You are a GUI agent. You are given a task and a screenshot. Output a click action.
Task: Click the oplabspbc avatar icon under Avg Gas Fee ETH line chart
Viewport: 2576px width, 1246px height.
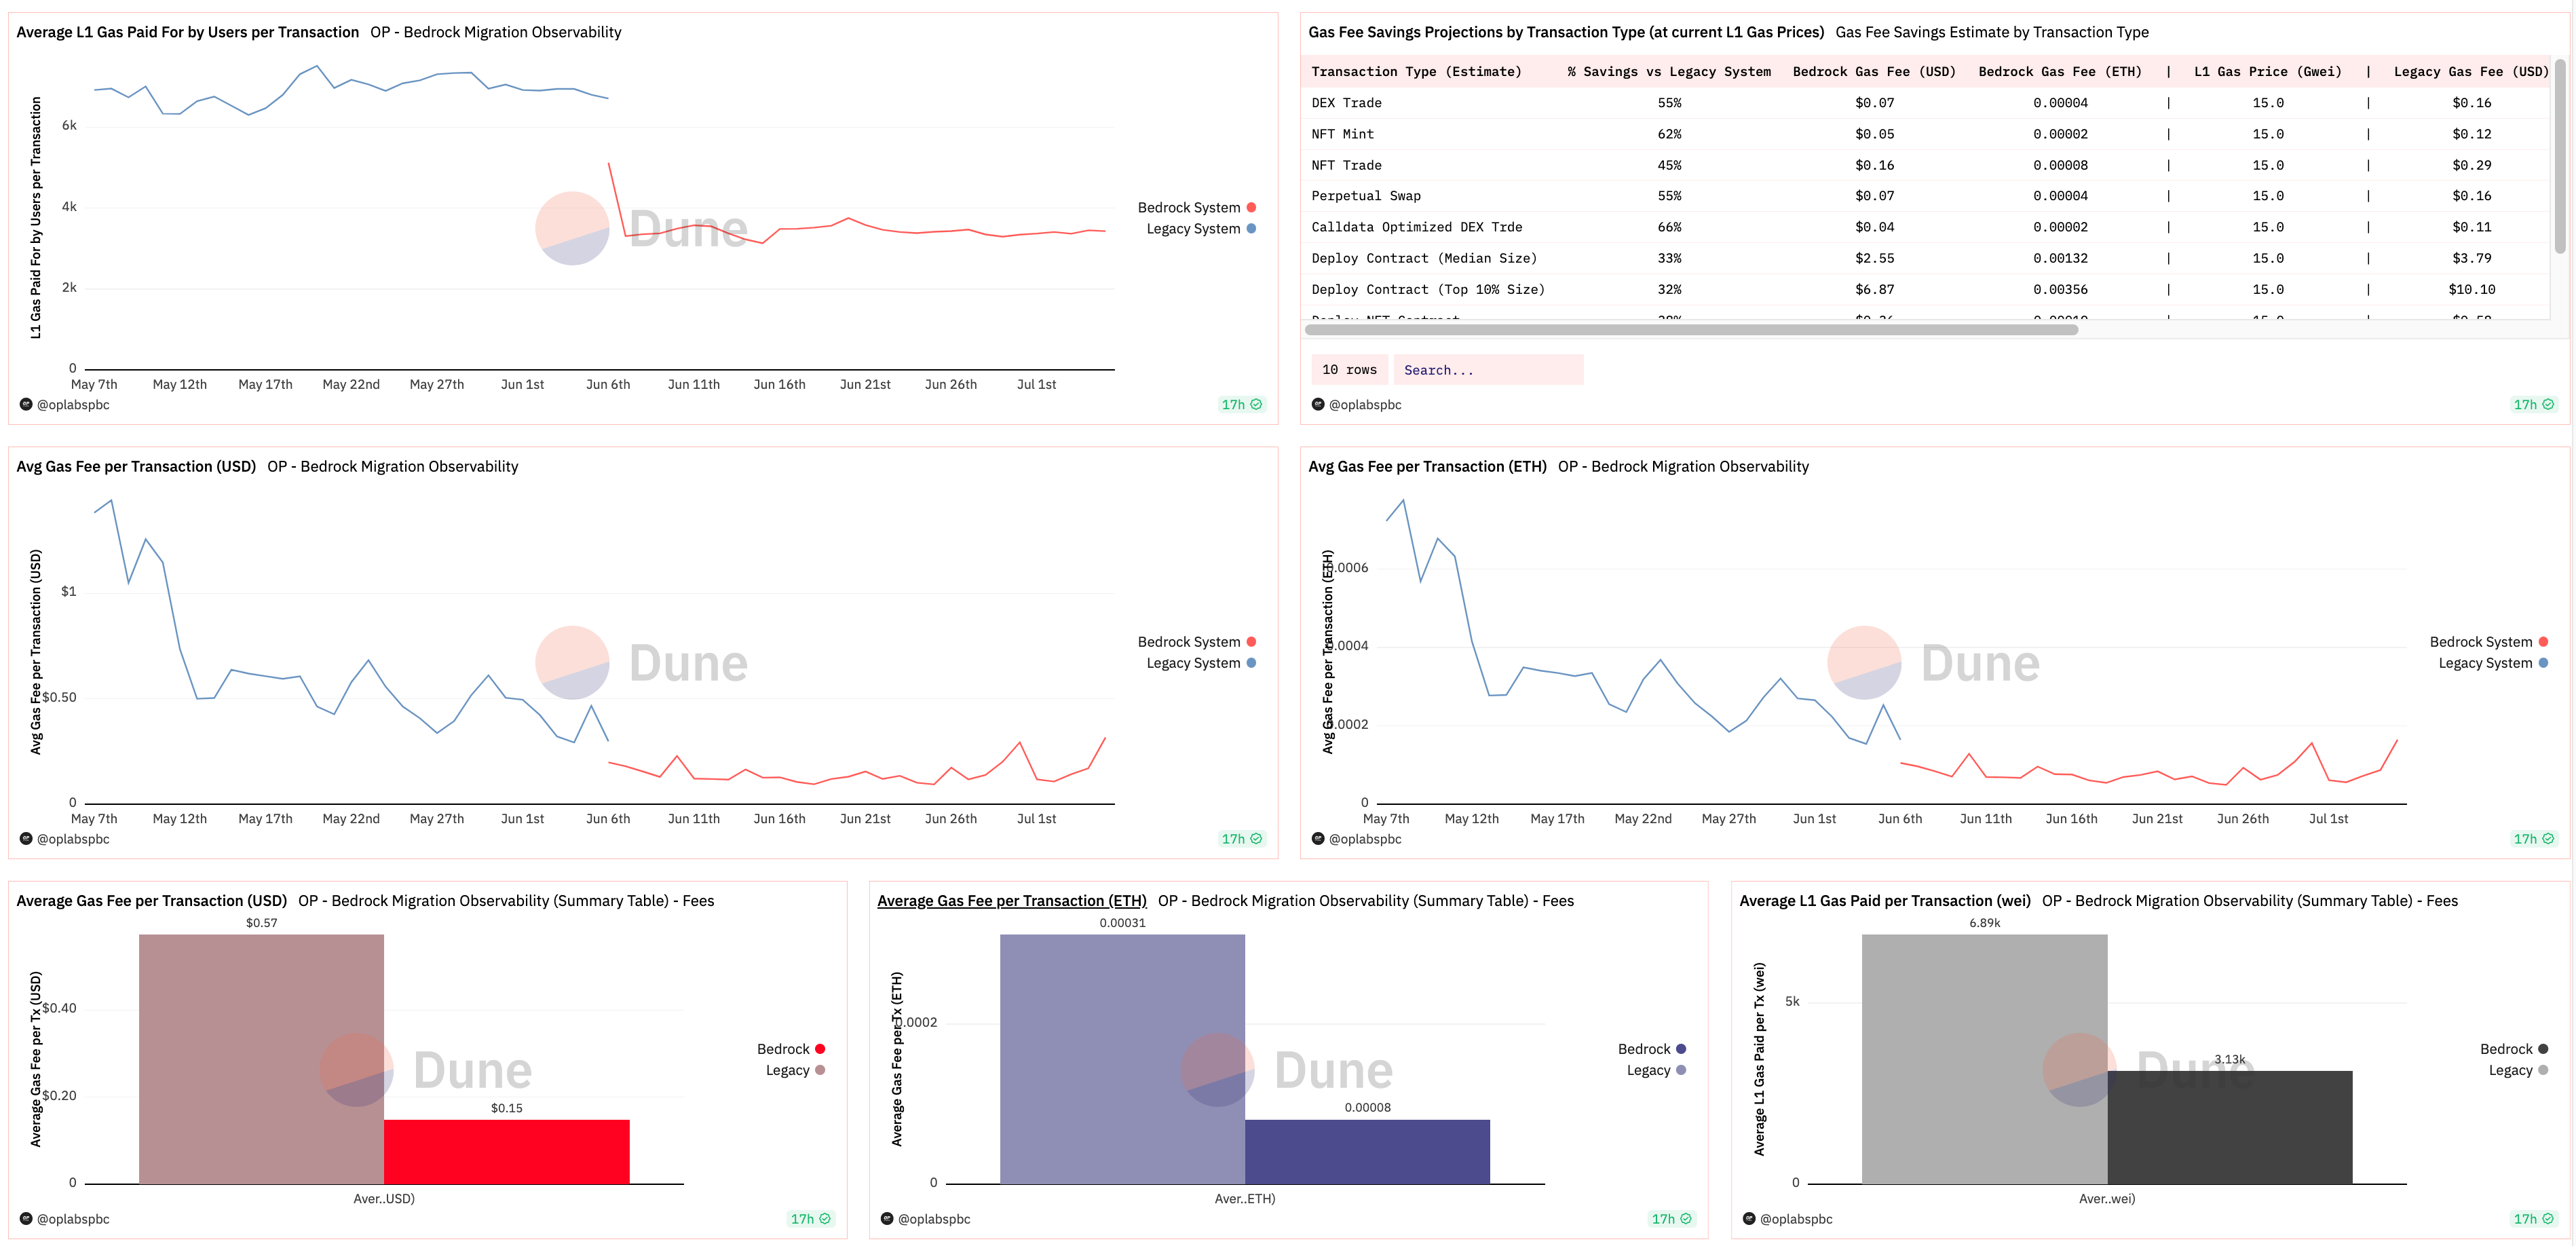(1318, 838)
